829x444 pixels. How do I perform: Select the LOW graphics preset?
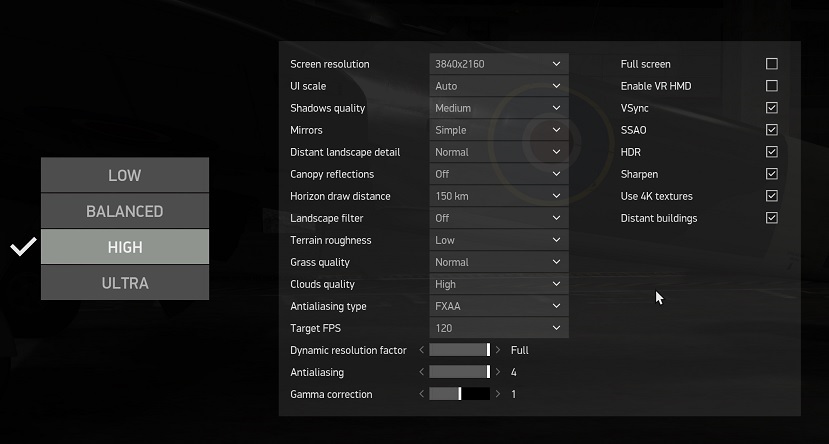[x=125, y=175]
